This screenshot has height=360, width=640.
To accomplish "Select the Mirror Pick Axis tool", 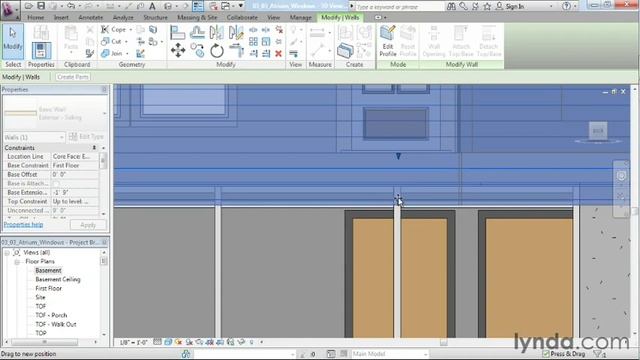I will click(x=216, y=33).
